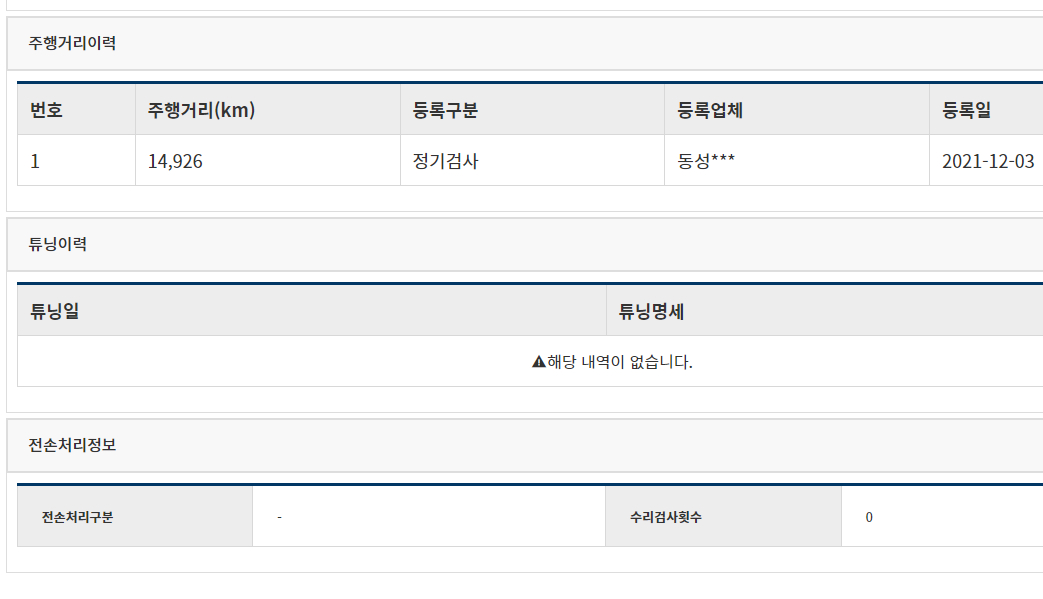This screenshot has height=599, width=1043.
Task: Click the warning triangle icon in tuning history
Action: pos(539,362)
